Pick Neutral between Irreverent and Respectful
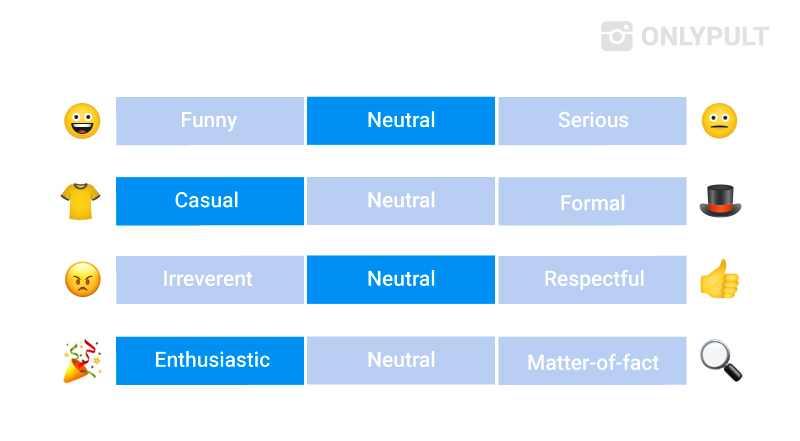This screenshot has height=441, width=800. 401,280
